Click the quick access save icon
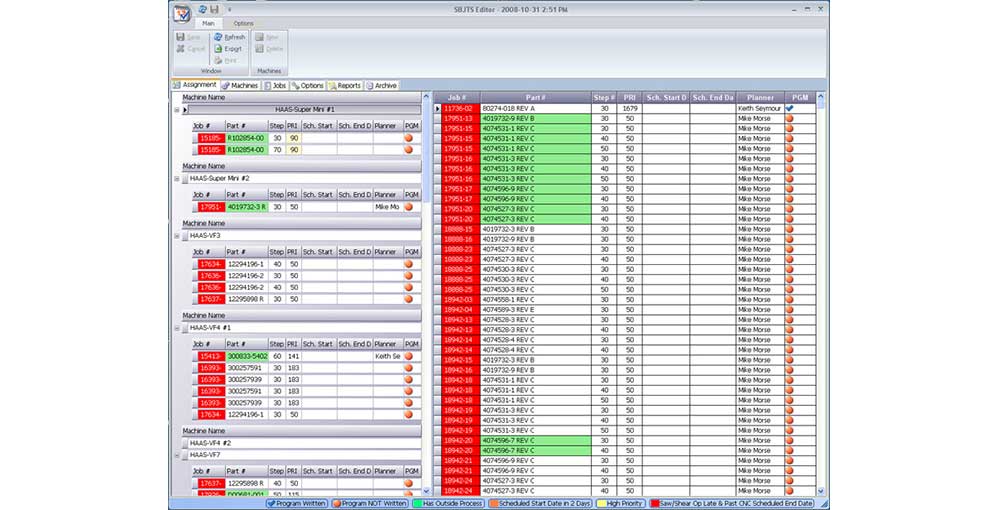1000x510 pixels. pos(214,10)
